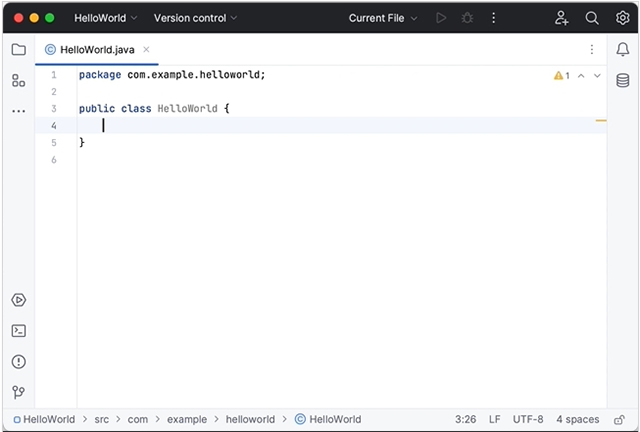Click the com breadcrumb
640x432 pixels.
click(x=138, y=419)
